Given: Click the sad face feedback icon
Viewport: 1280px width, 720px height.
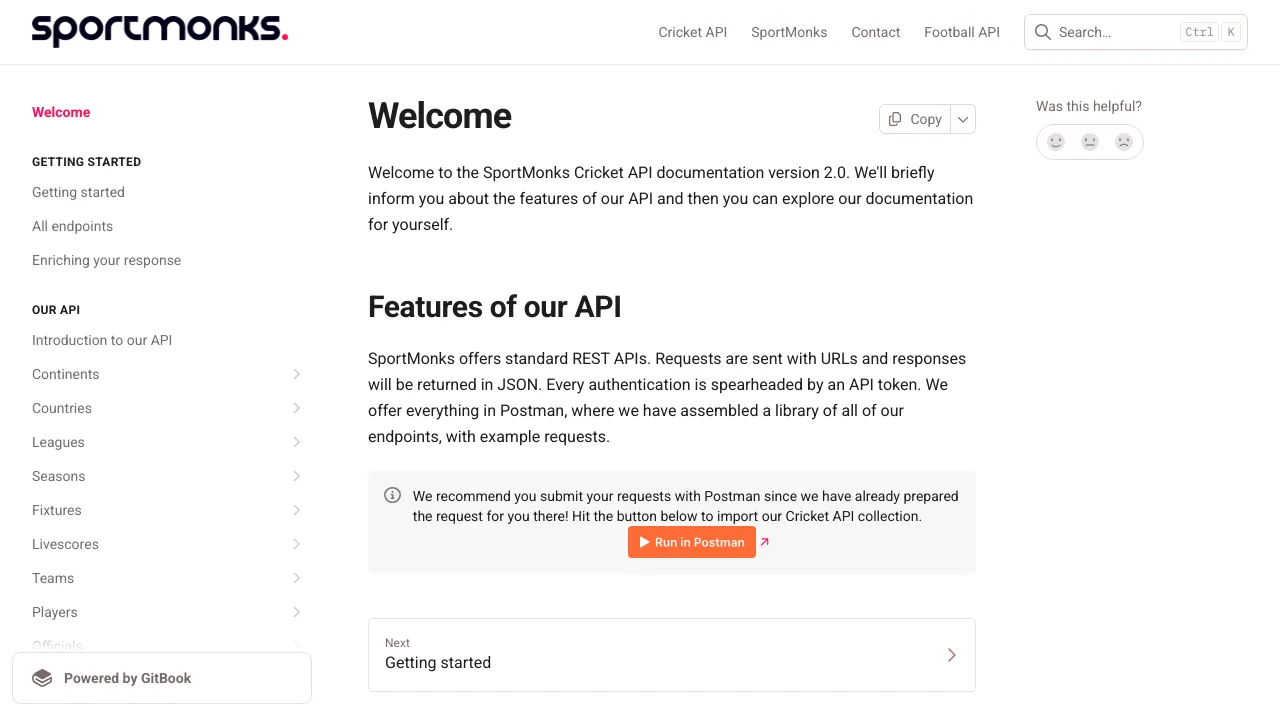Looking at the screenshot, I should pyautogui.click(x=1124, y=142).
